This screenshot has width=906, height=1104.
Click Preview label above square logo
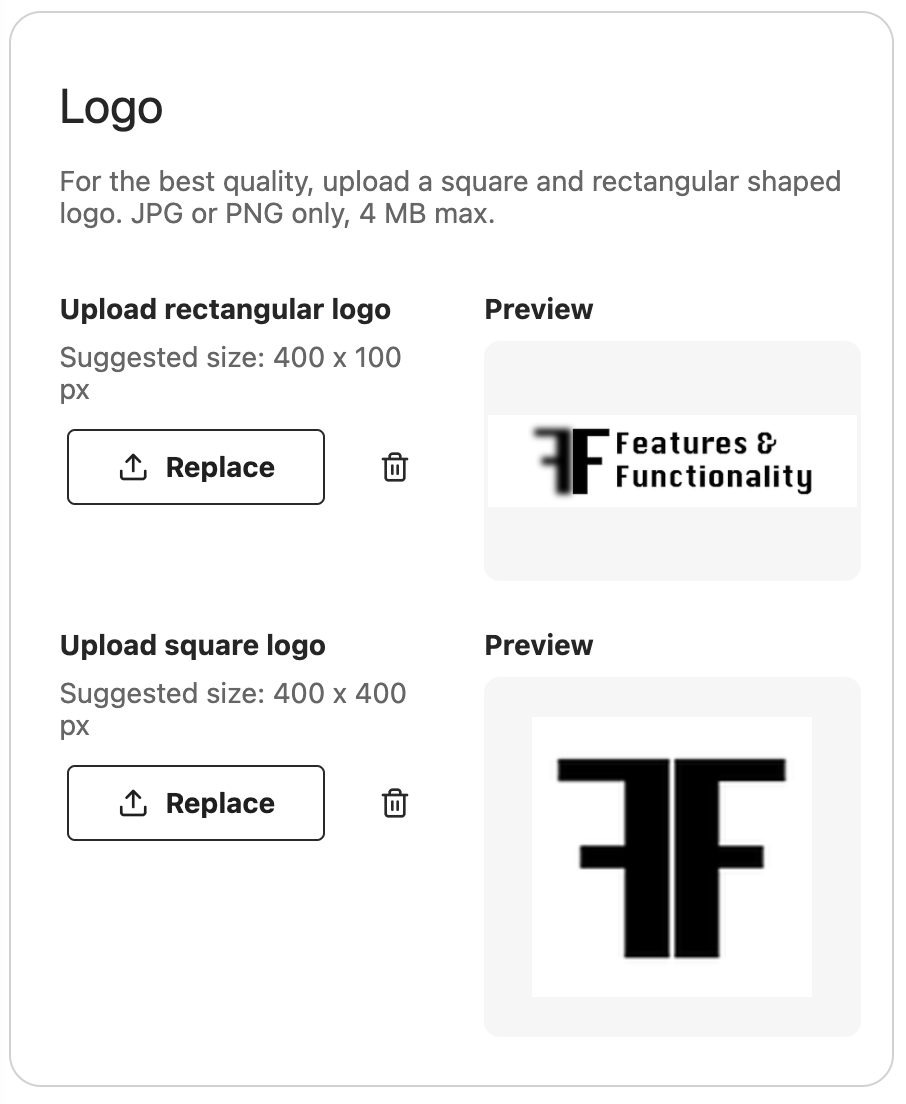(539, 646)
